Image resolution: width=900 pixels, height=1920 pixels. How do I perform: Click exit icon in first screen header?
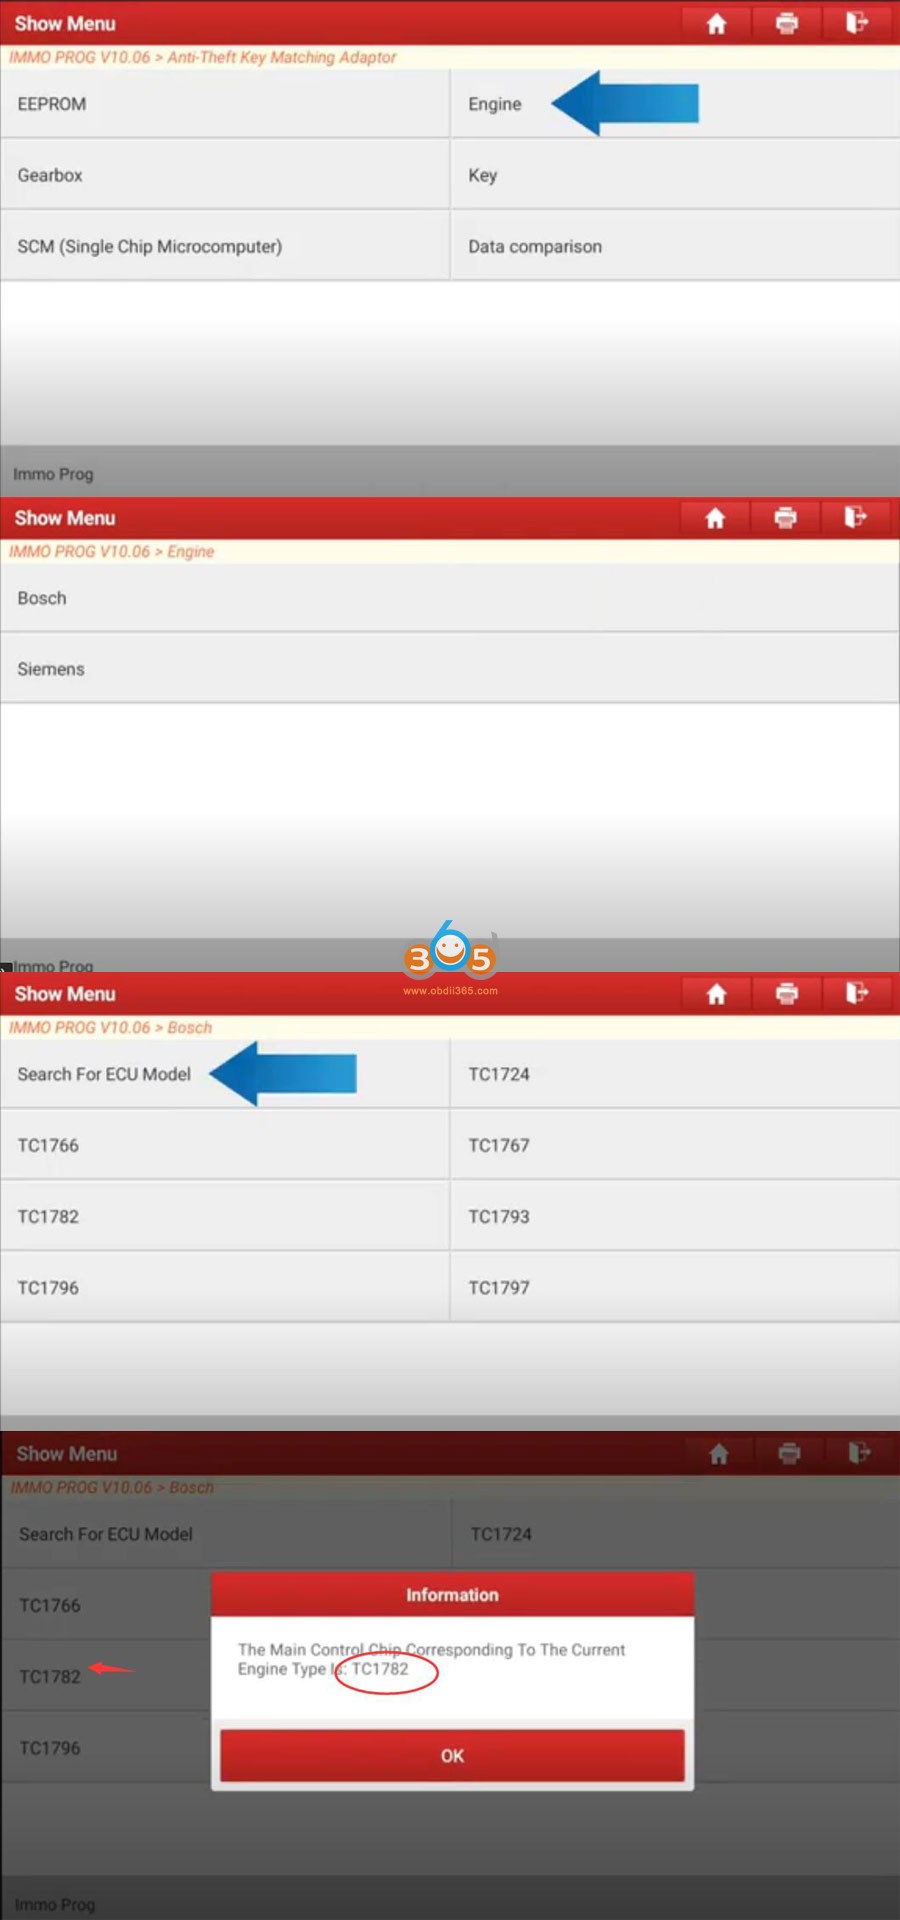(x=857, y=23)
